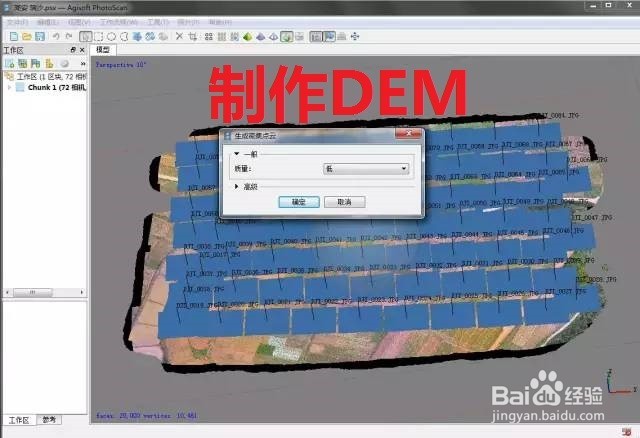Click yellow icon in workspace toolbar
Screen dimensions: 640x438
click(x=49, y=64)
